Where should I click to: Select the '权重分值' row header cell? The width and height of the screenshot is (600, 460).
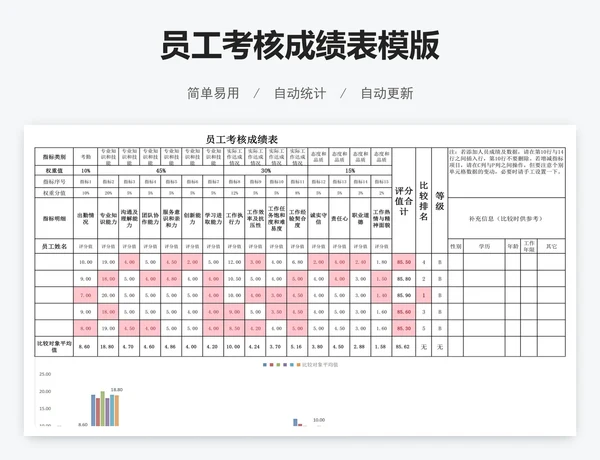click(54, 193)
